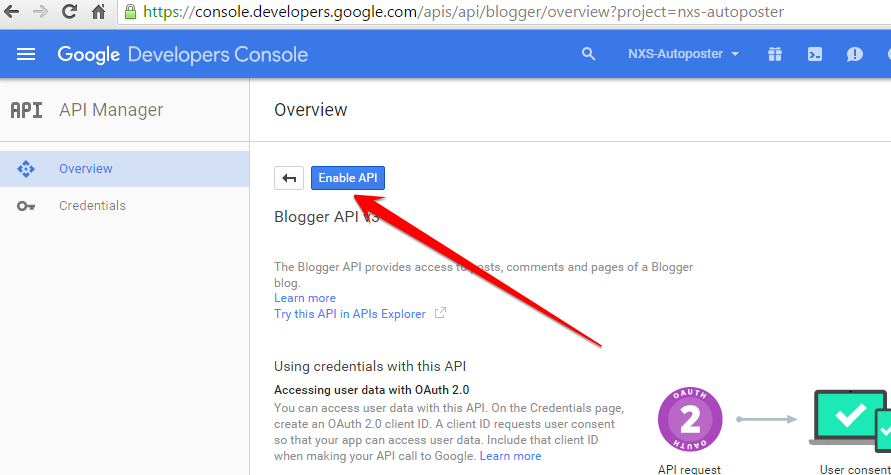Click the Overview page heading
The height and width of the screenshot is (475, 891).
tap(310, 110)
